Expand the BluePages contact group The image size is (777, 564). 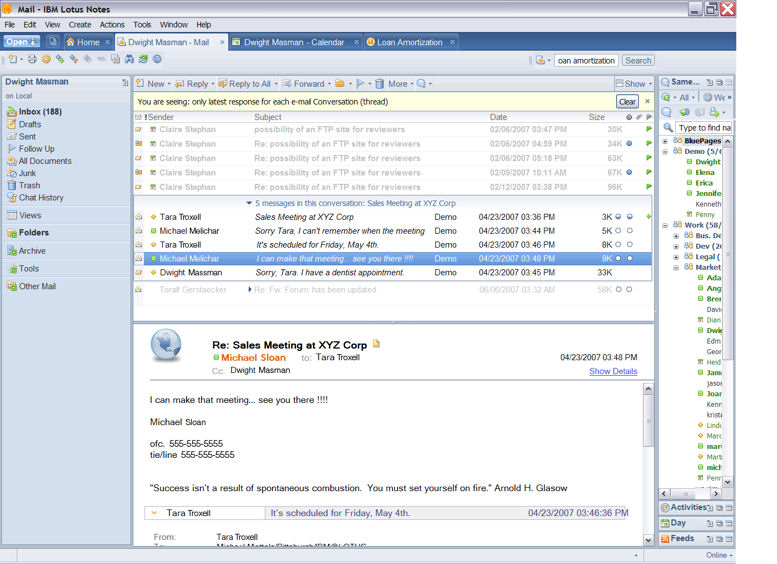pos(665,141)
